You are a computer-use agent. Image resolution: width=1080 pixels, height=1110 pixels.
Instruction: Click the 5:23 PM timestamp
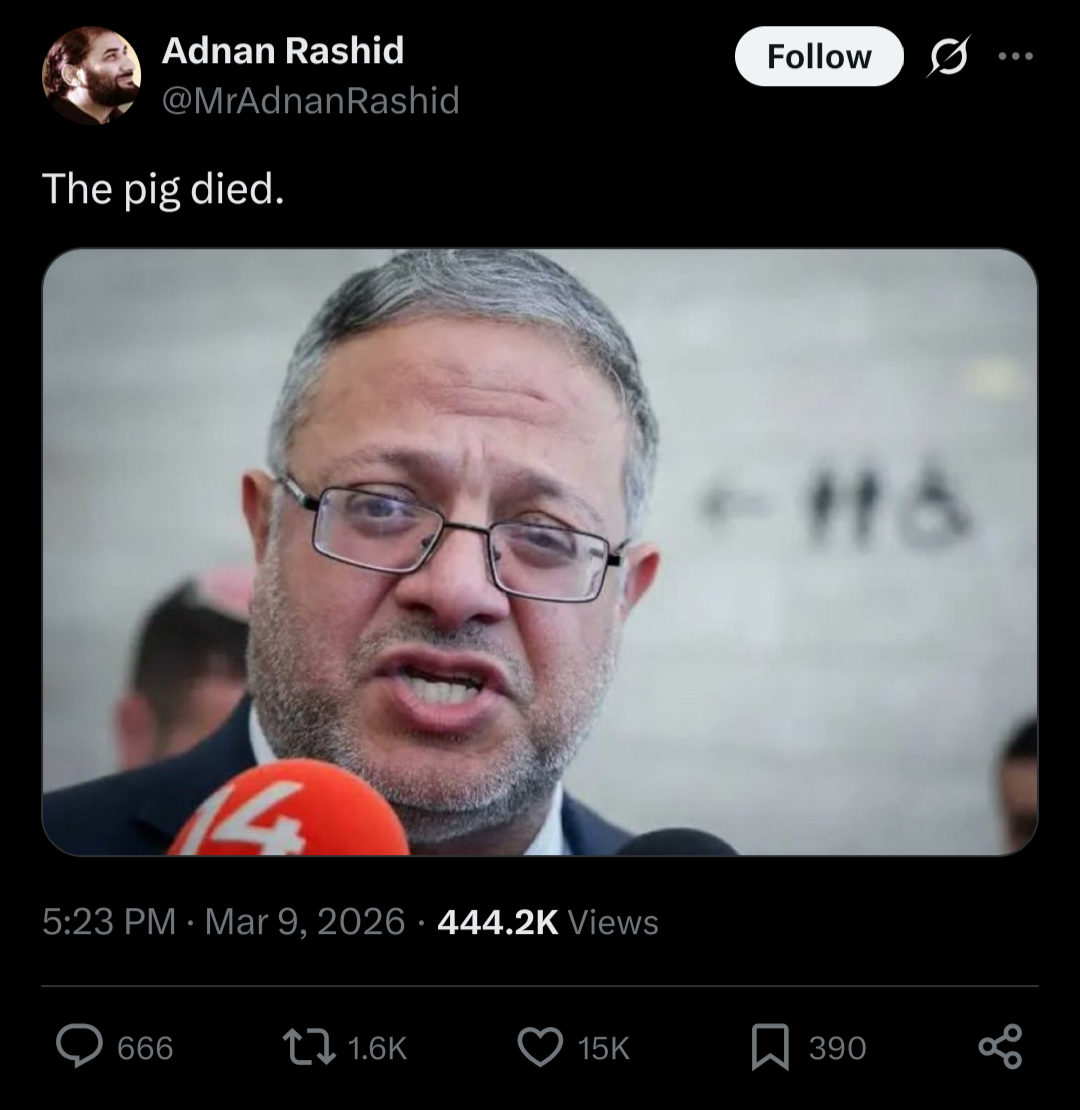coord(109,922)
